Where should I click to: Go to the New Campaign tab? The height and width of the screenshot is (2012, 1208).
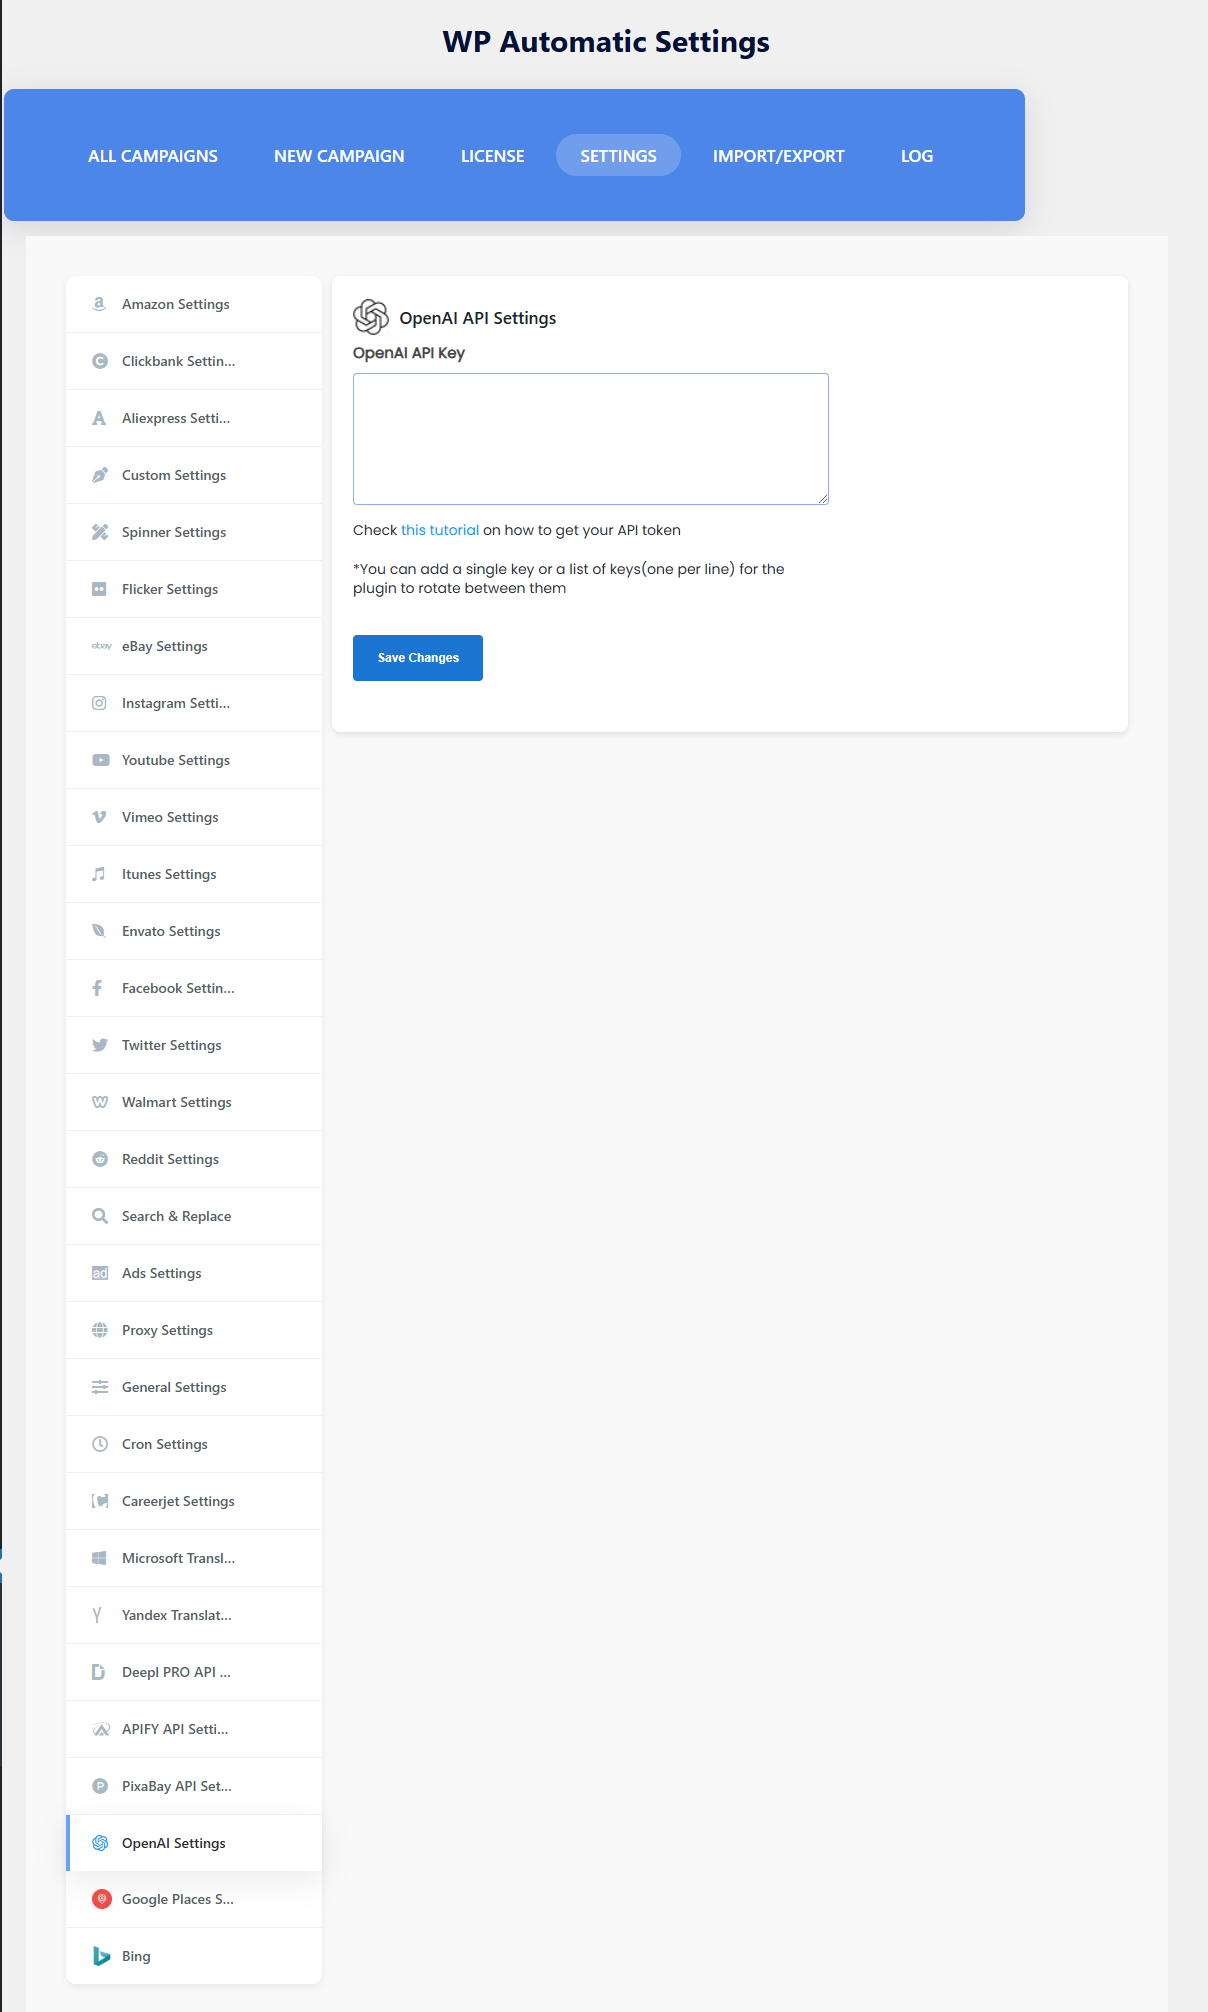point(339,156)
